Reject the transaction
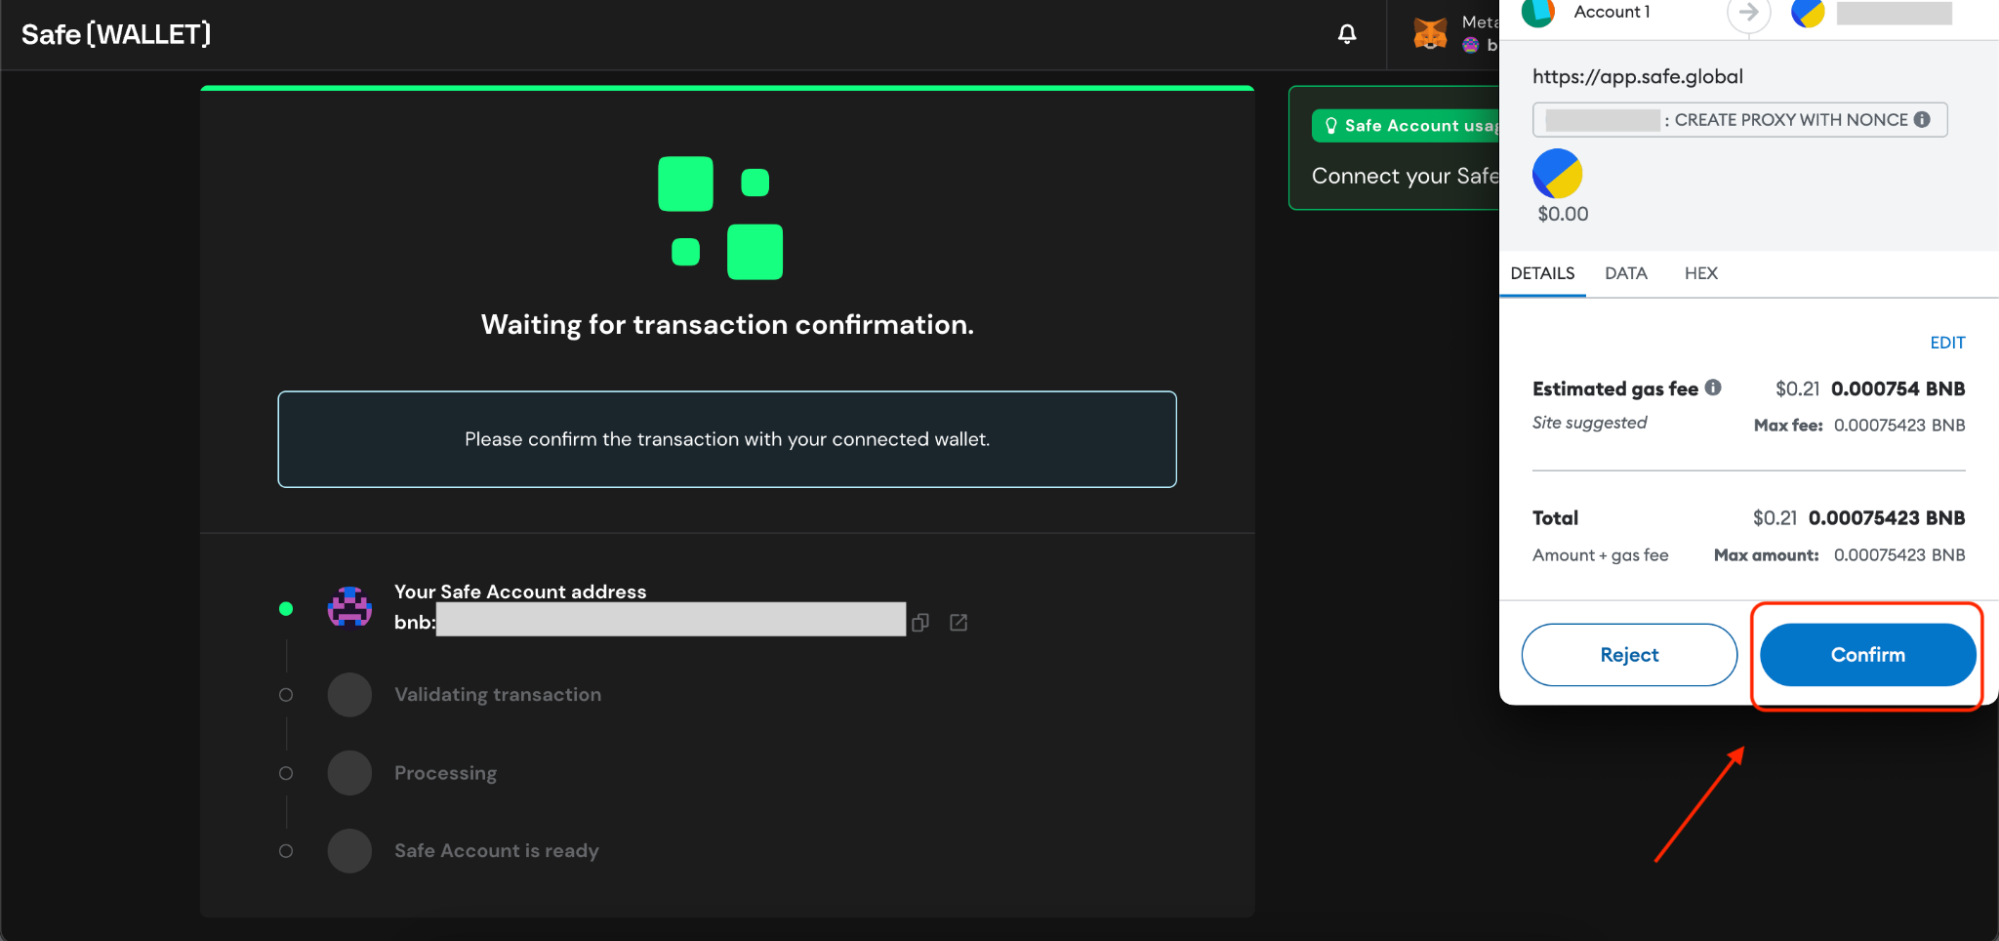 click(x=1628, y=654)
